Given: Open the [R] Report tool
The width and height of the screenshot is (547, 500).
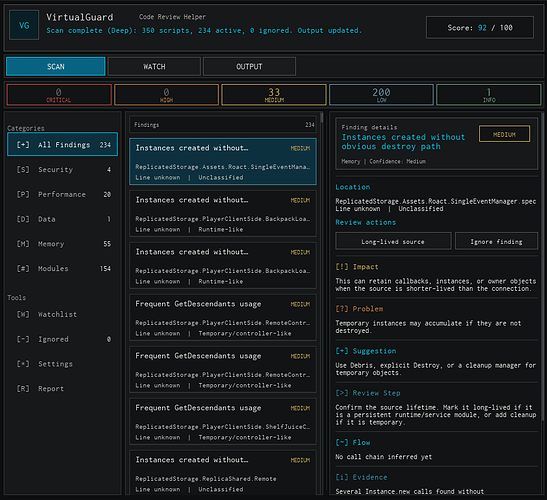Looking at the screenshot, I should 62,389.
